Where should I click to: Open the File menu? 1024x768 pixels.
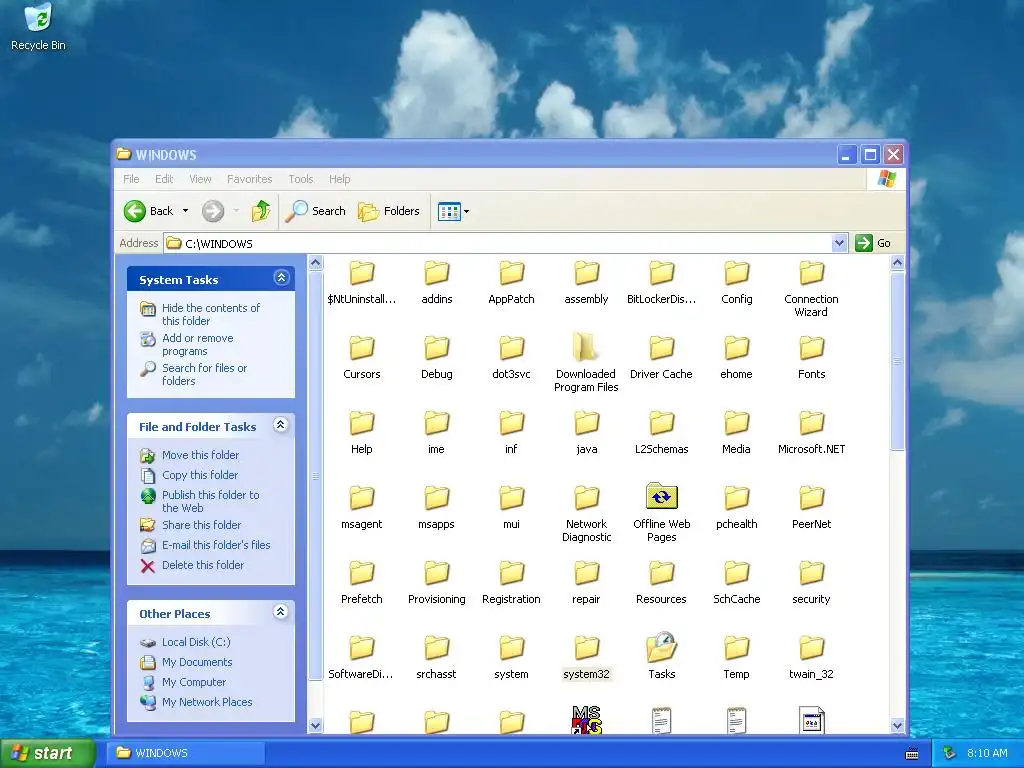[x=131, y=179]
